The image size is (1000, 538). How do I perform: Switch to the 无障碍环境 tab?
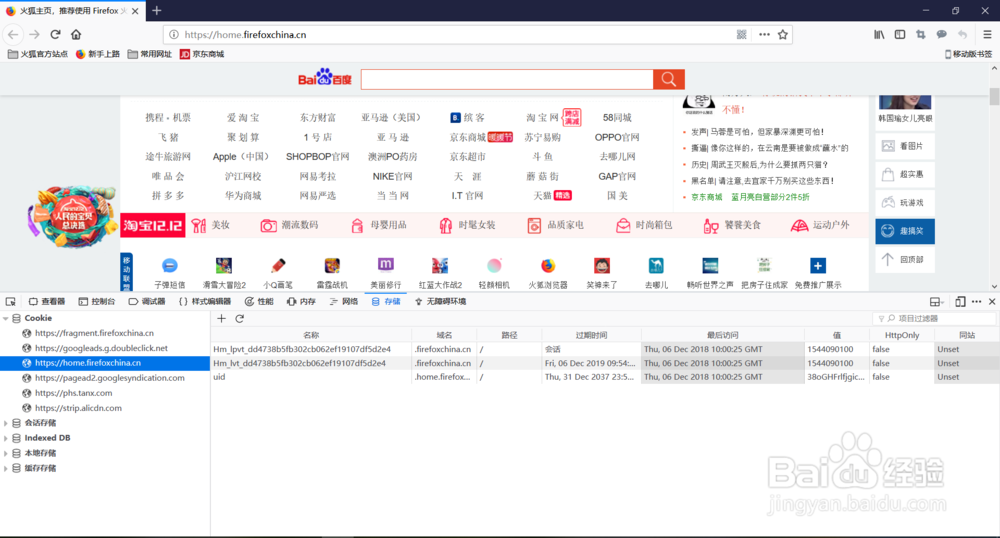point(440,302)
